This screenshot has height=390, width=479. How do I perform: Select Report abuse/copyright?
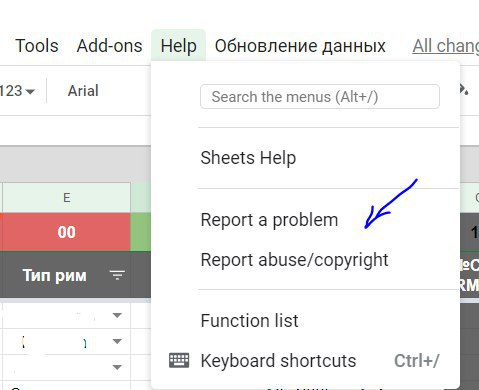[x=294, y=260]
